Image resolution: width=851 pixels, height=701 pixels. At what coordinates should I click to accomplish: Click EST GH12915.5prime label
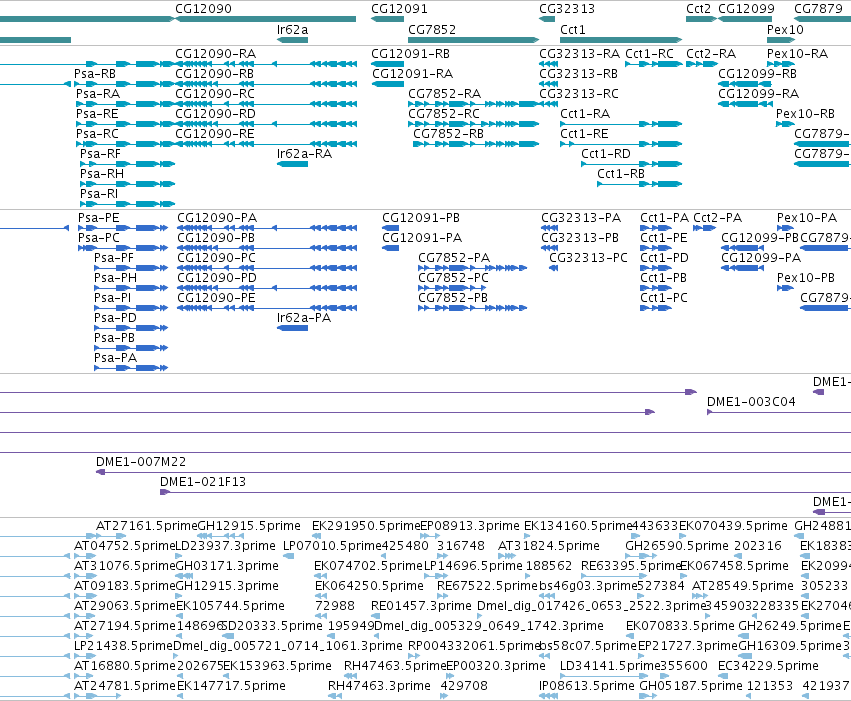point(249,526)
